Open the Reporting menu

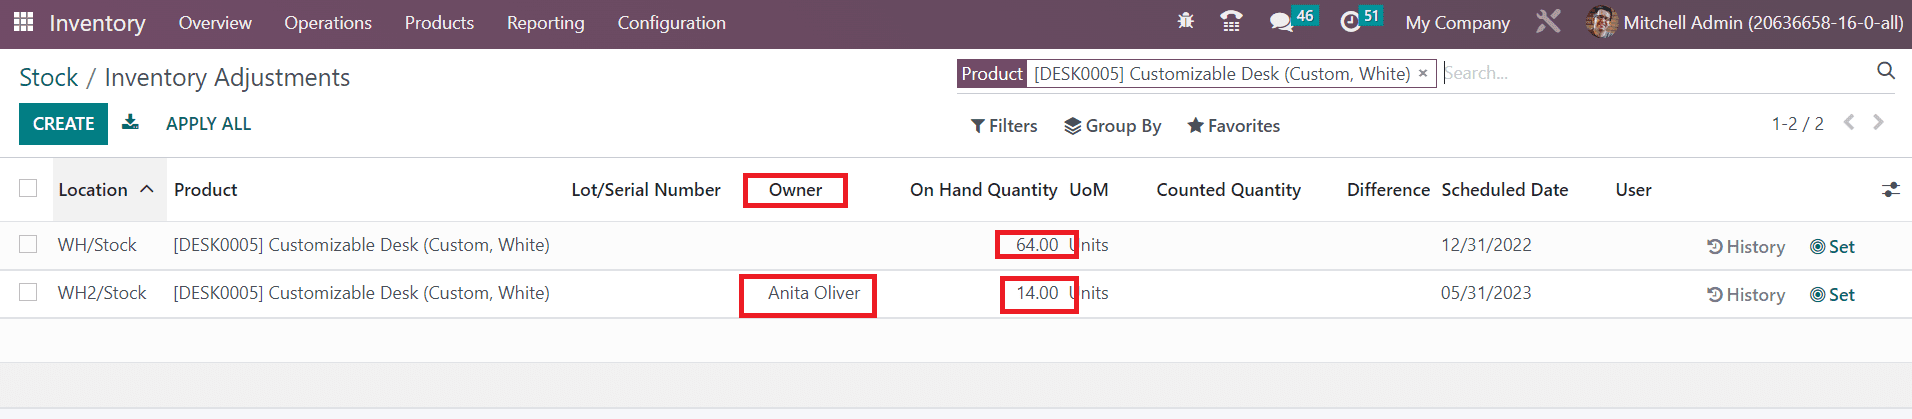pyautogui.click(x=546, y=22)
